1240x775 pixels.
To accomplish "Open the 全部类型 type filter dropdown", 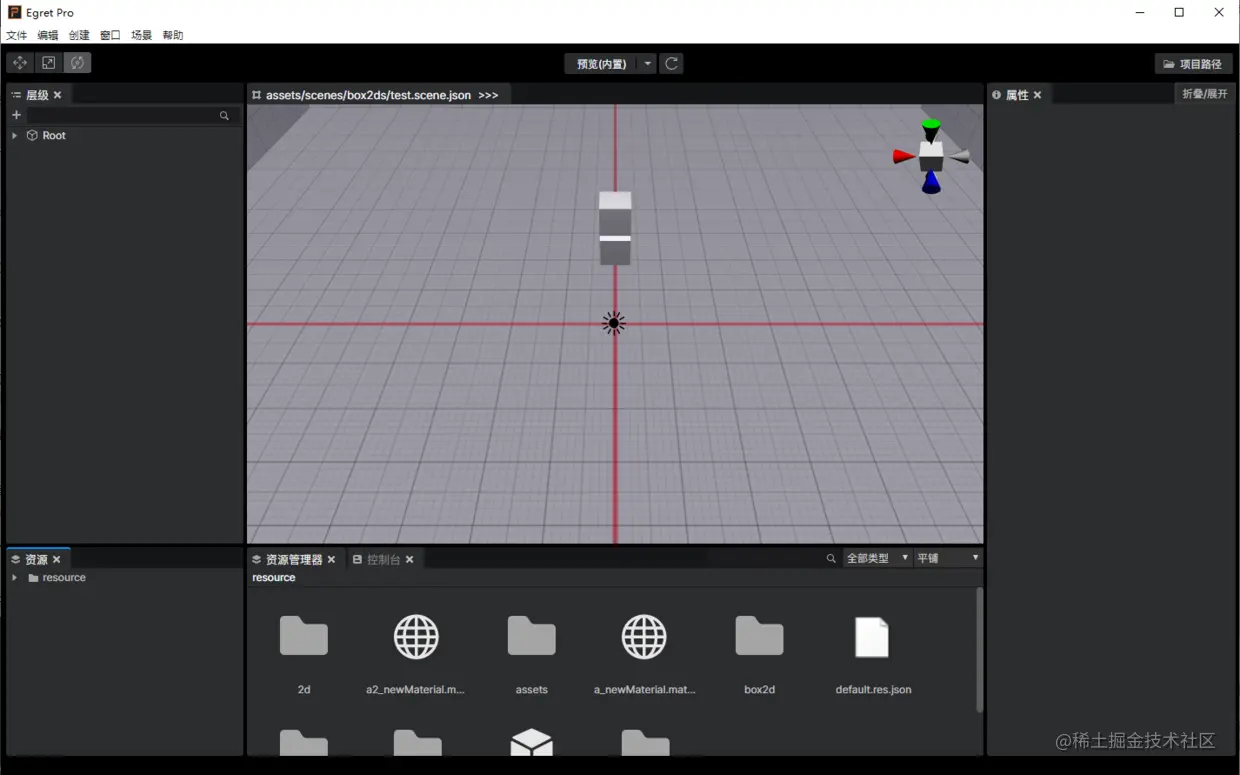I will [x=877, y=558].
